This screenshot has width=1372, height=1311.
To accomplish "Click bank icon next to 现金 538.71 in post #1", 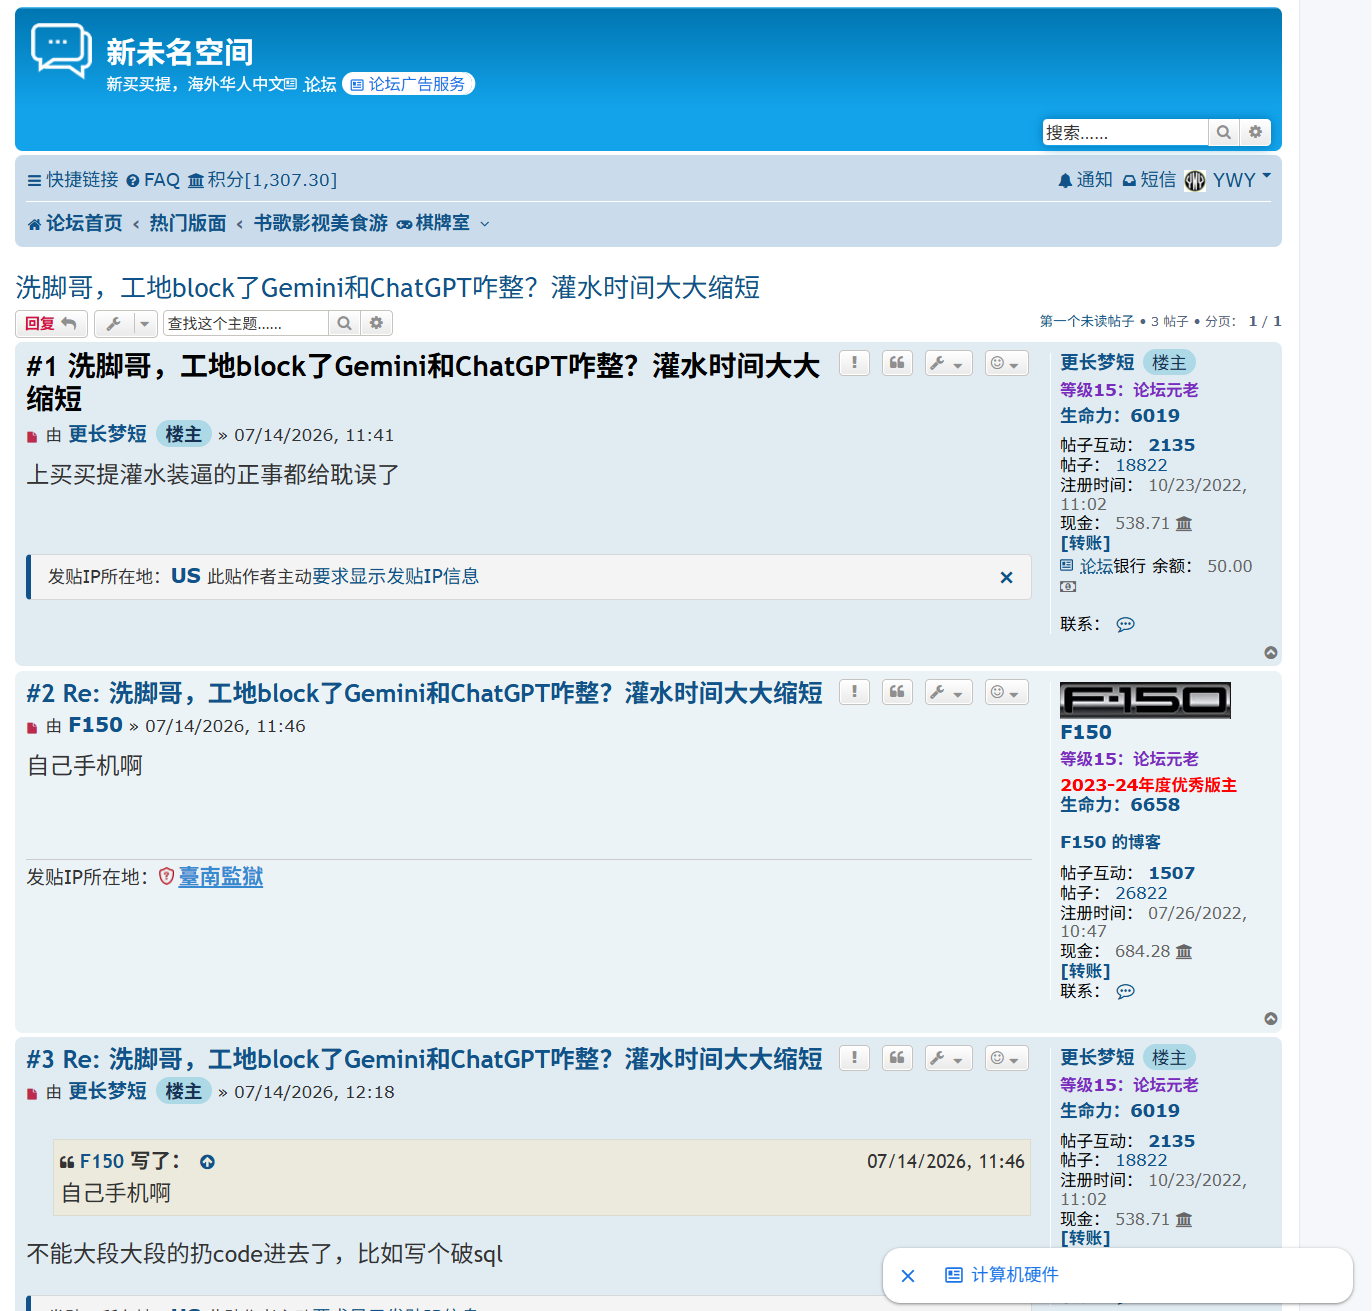I will (1184, 523).
